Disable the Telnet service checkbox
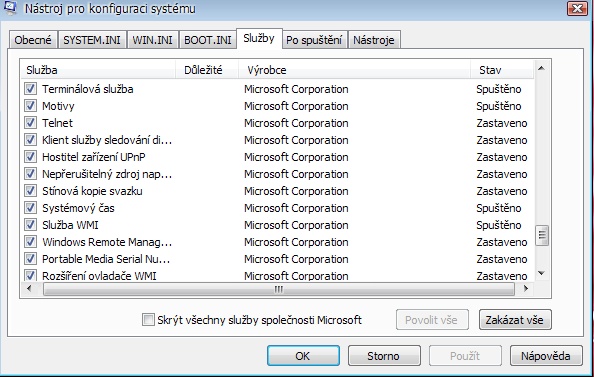This screenshot has height=377, width=594. (x=30, y=123)
